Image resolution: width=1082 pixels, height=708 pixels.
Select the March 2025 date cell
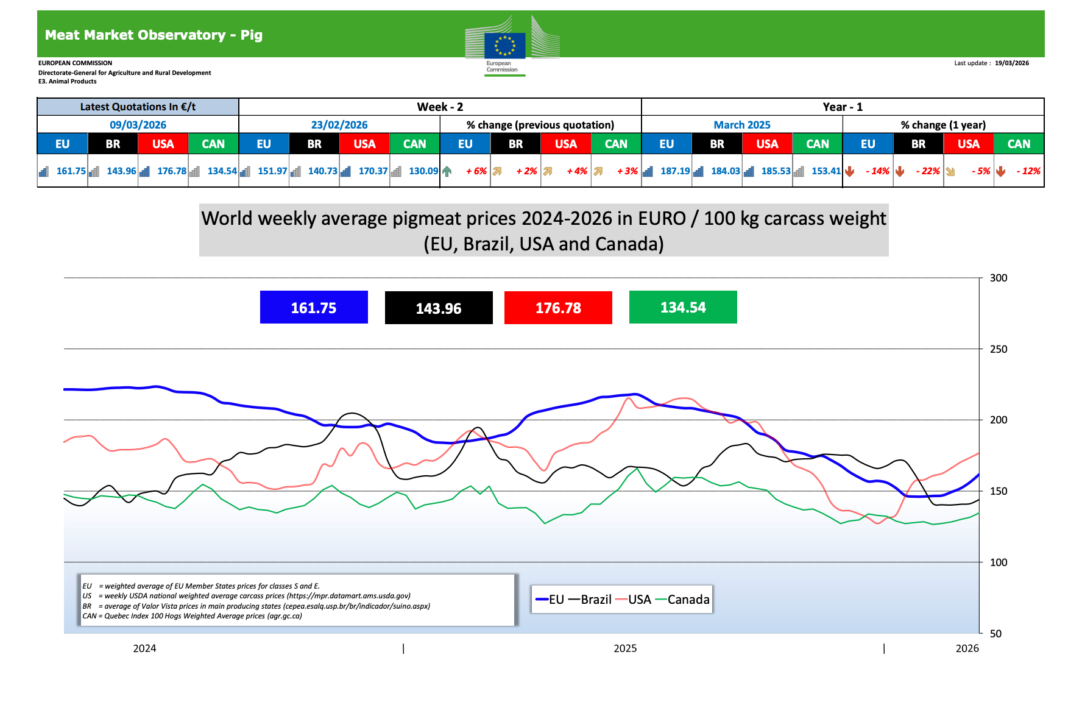pyautogui.click(x=741, y=125)
